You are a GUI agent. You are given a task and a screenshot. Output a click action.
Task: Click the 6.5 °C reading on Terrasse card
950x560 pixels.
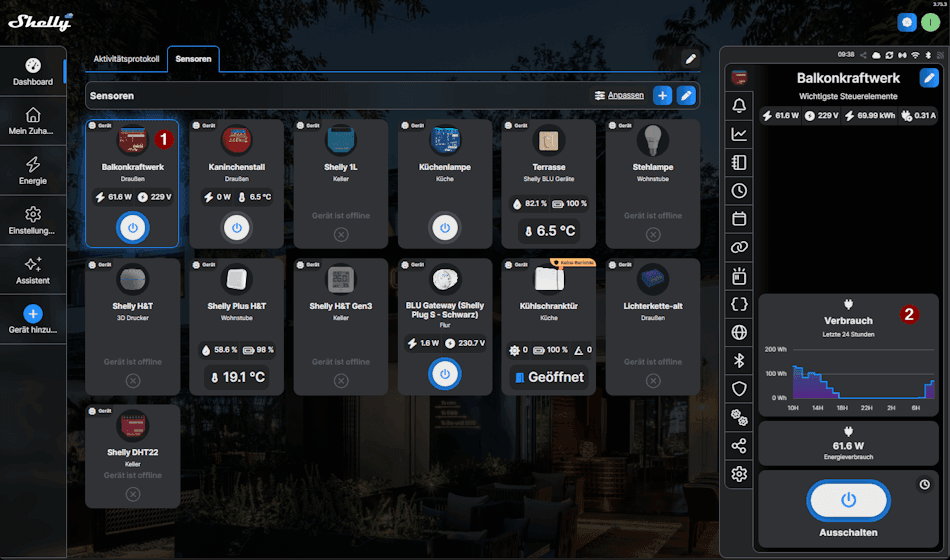pos(549,231)
